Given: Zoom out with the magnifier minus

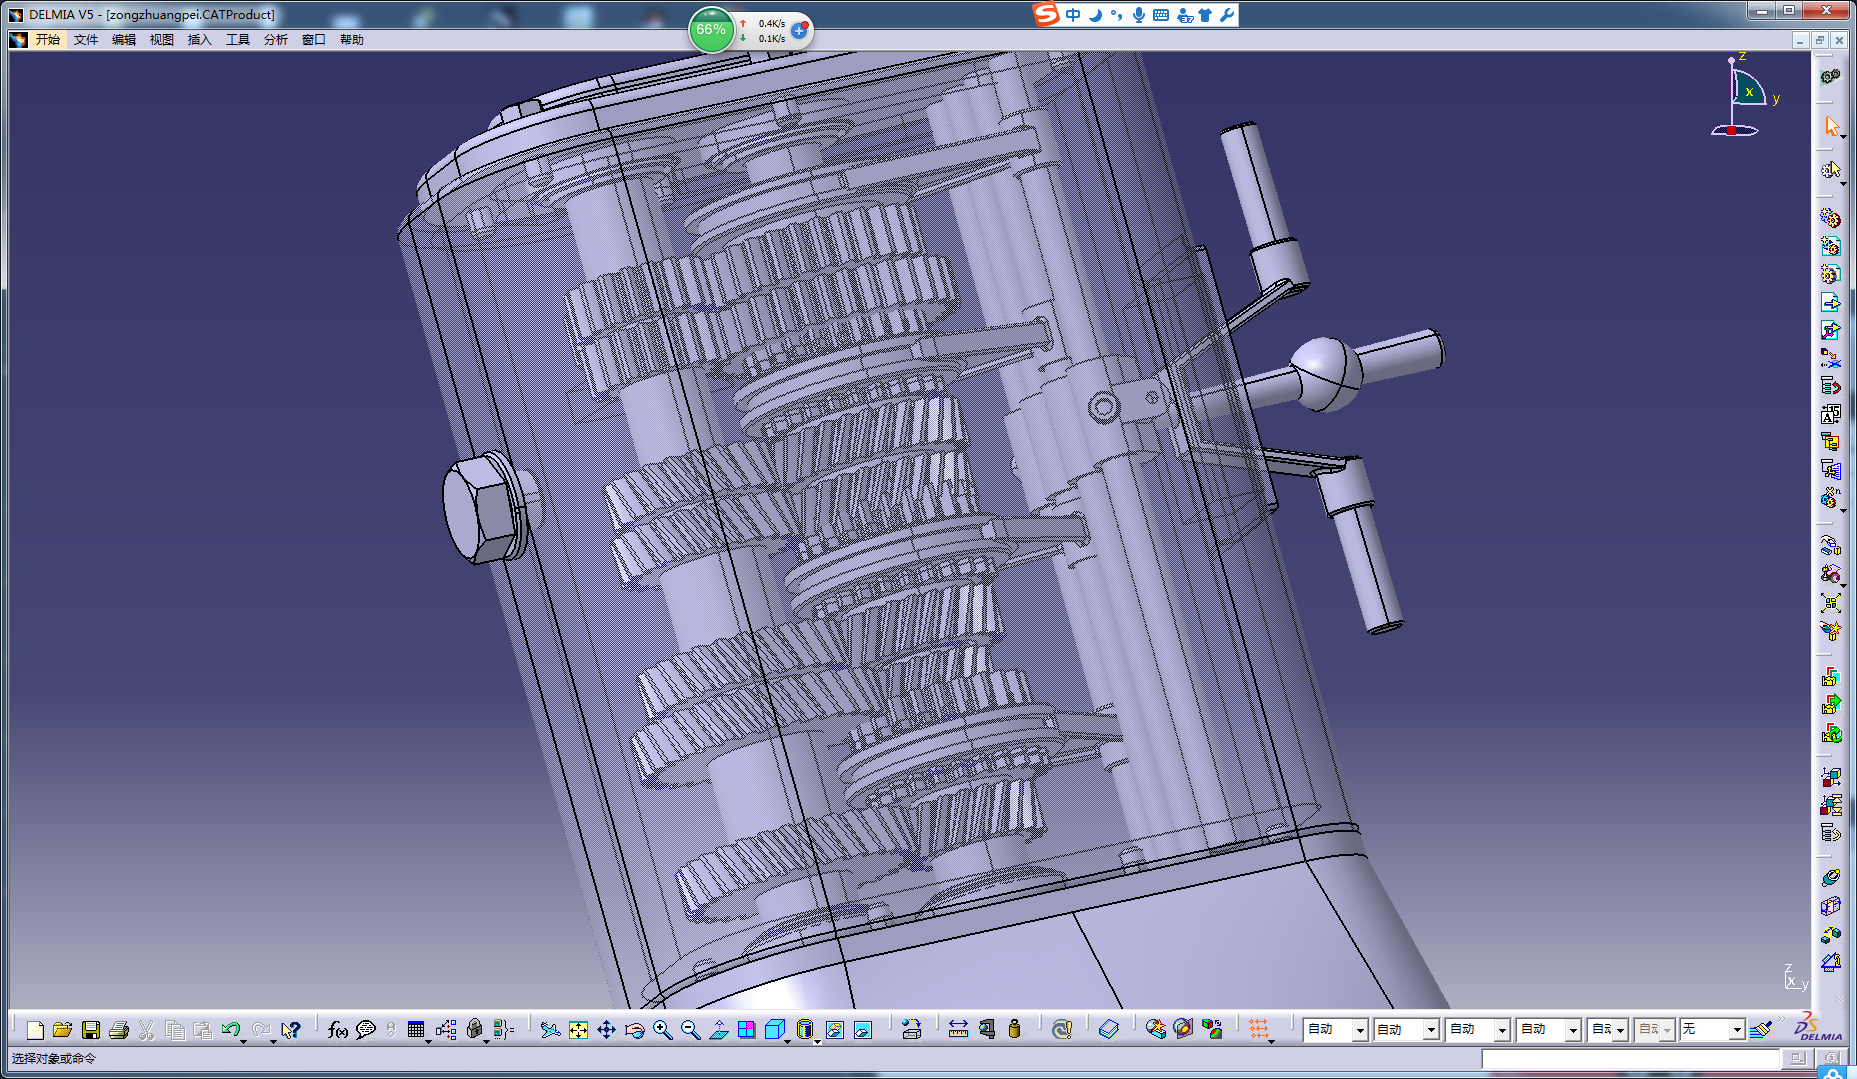Looking at the screenshot, I should (x=690, y=1030).
